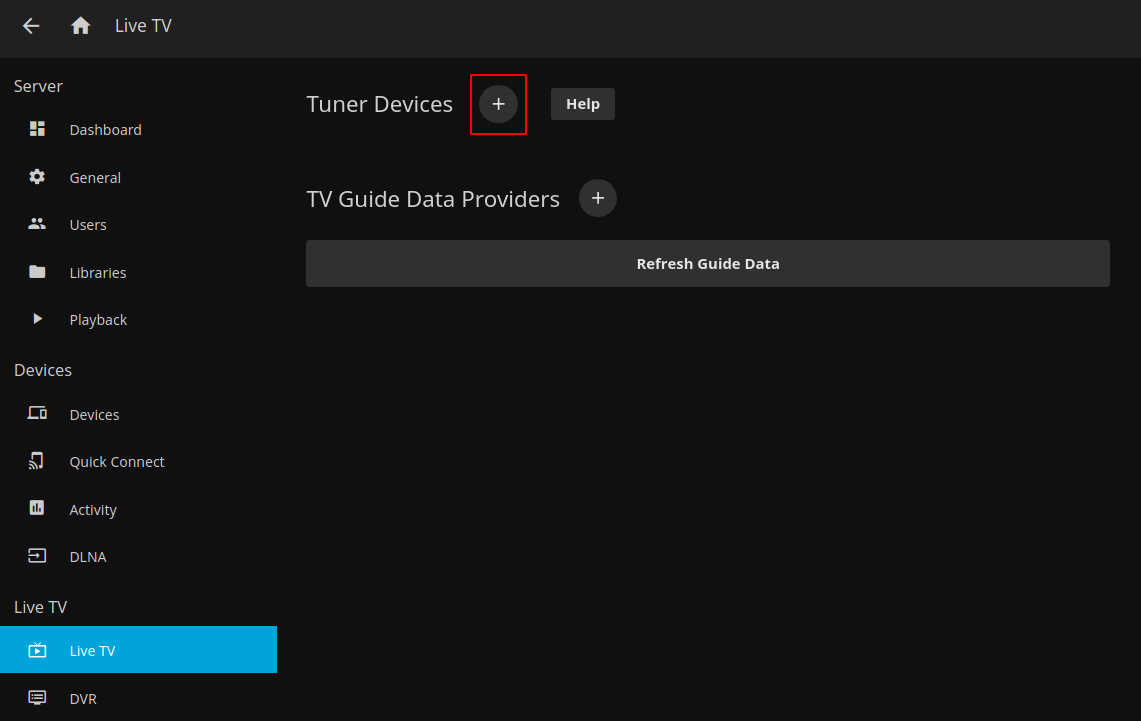1141x721 pixels.
Task: Navigate to Dashboard page
Action: [105, 129]
